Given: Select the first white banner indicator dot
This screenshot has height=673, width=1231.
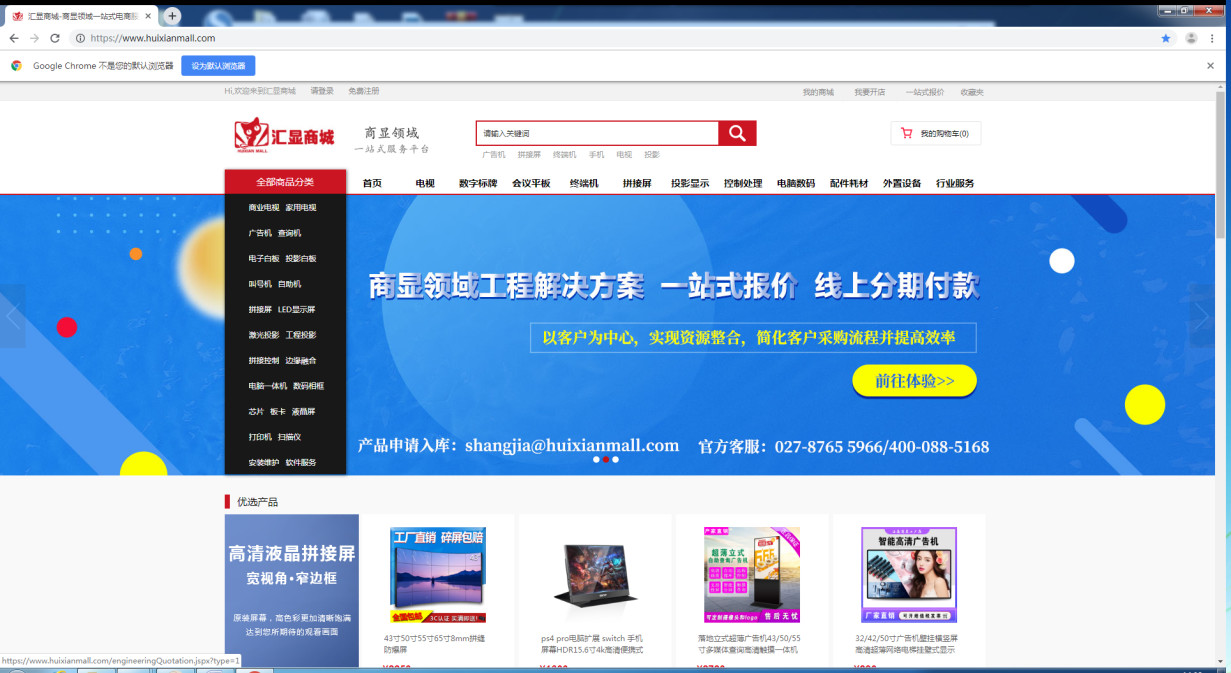Looking at the screenshot, I should pyautogui.click(x=597, y=460).
